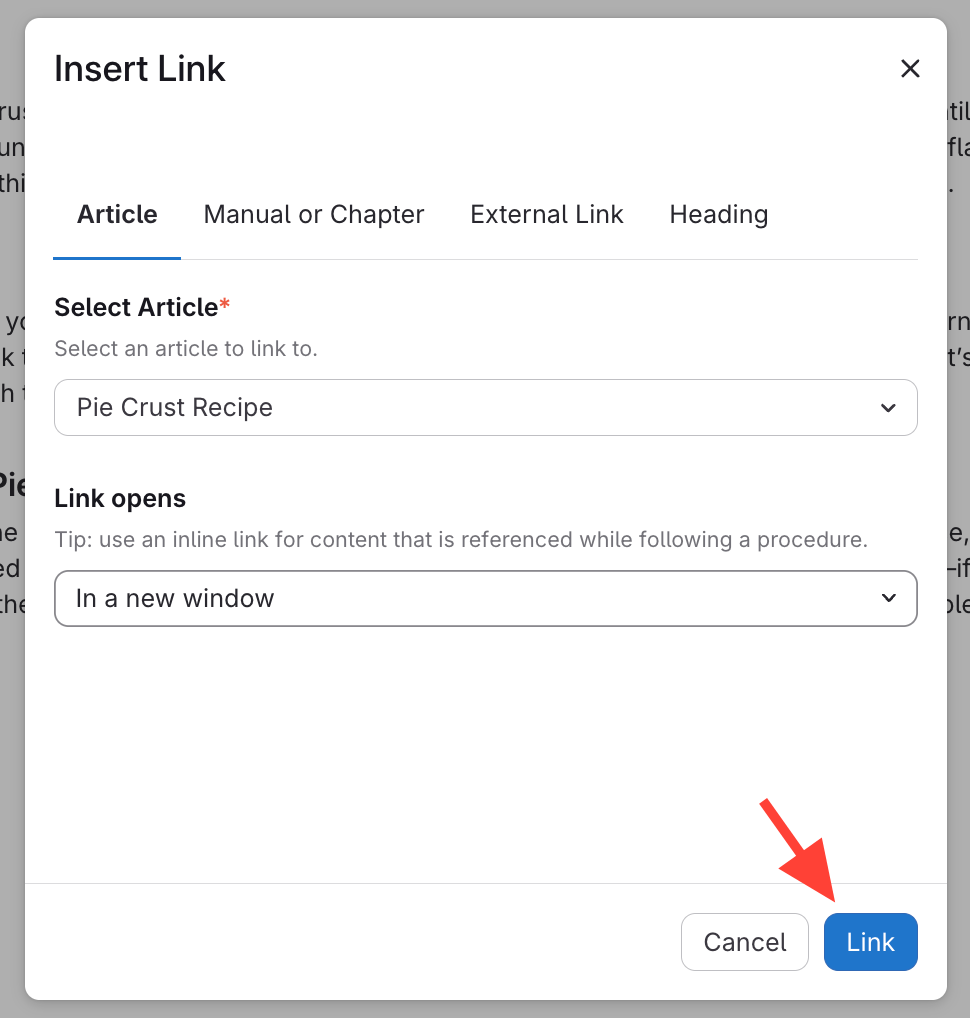Click the 'Insert Link' dialog title
The height and width of the screenshot is (1018, 970).
coord(140,69)
